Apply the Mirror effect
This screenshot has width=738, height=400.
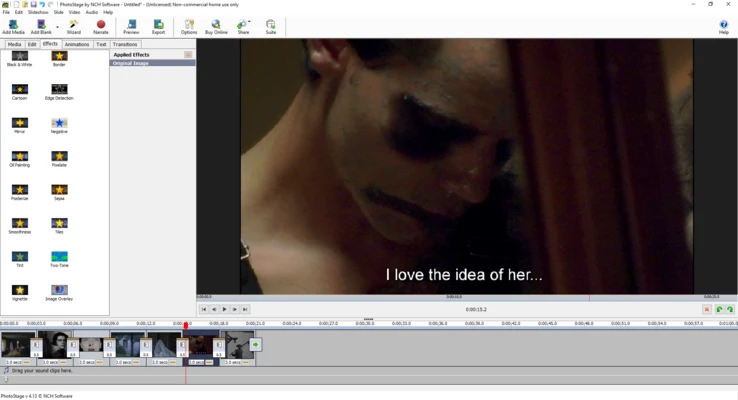(x=19, y=126)
